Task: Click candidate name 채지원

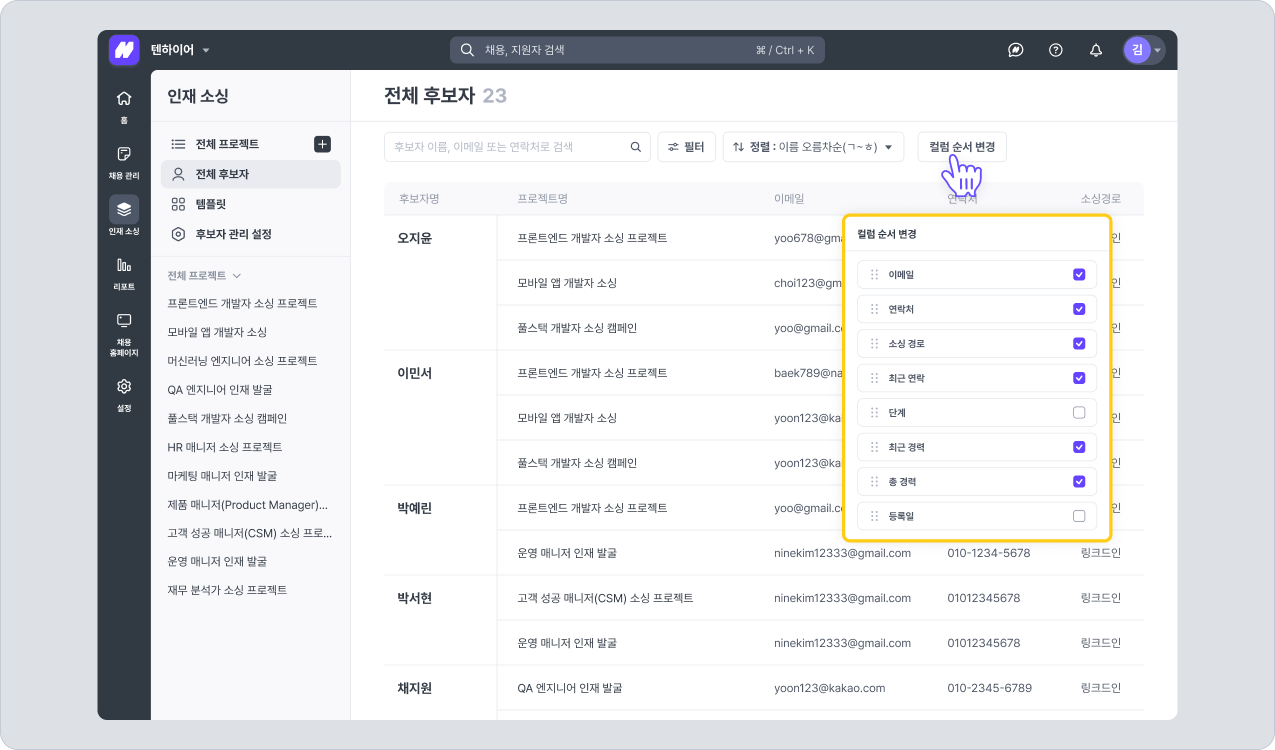Action: click(x=415, y=688)
